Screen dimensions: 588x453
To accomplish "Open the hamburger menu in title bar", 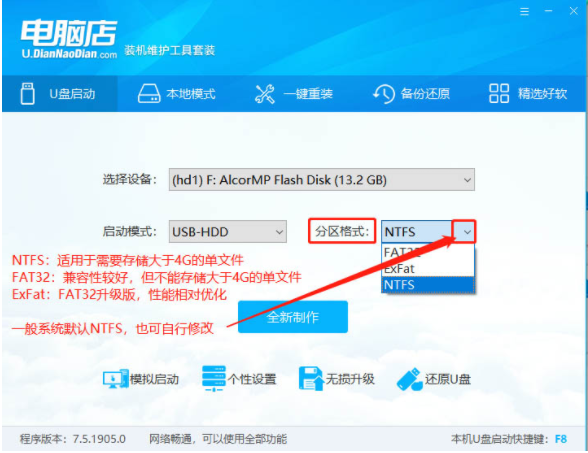I will pos(524,12).
